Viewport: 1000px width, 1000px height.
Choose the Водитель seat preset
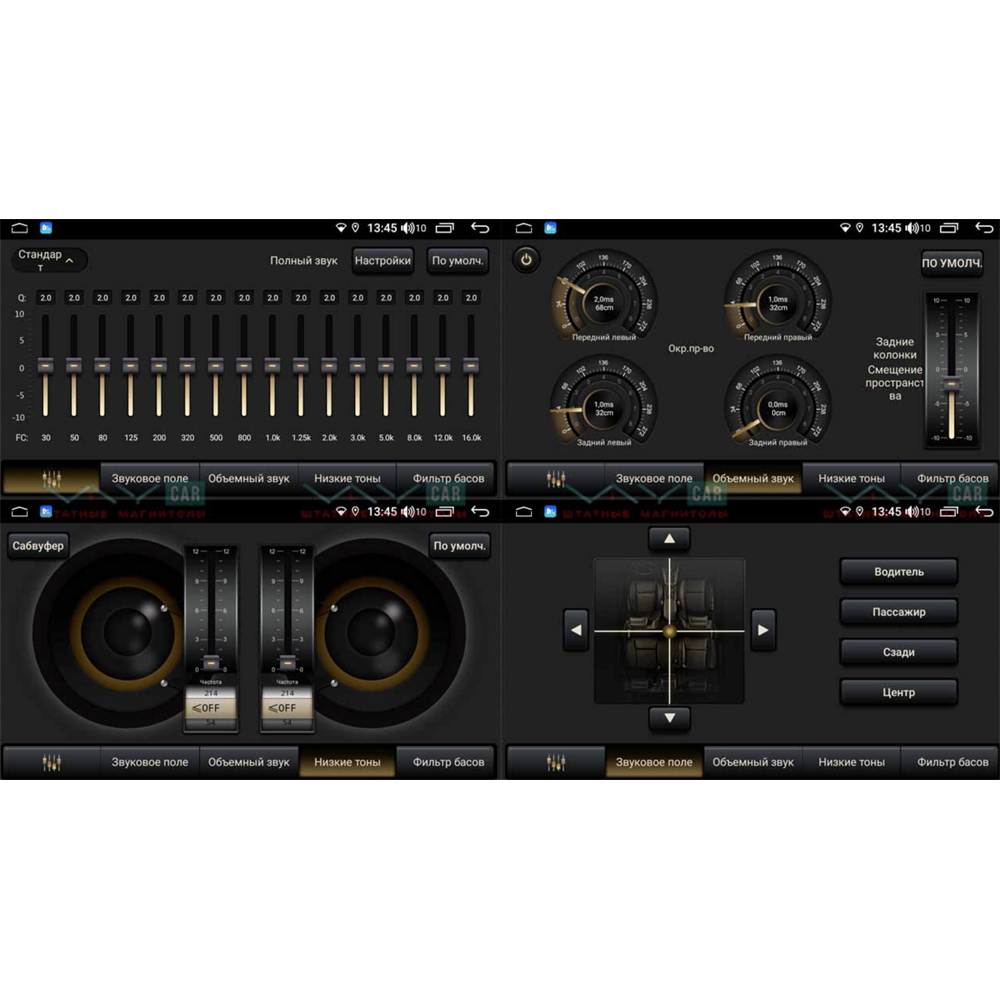(899, 572)
